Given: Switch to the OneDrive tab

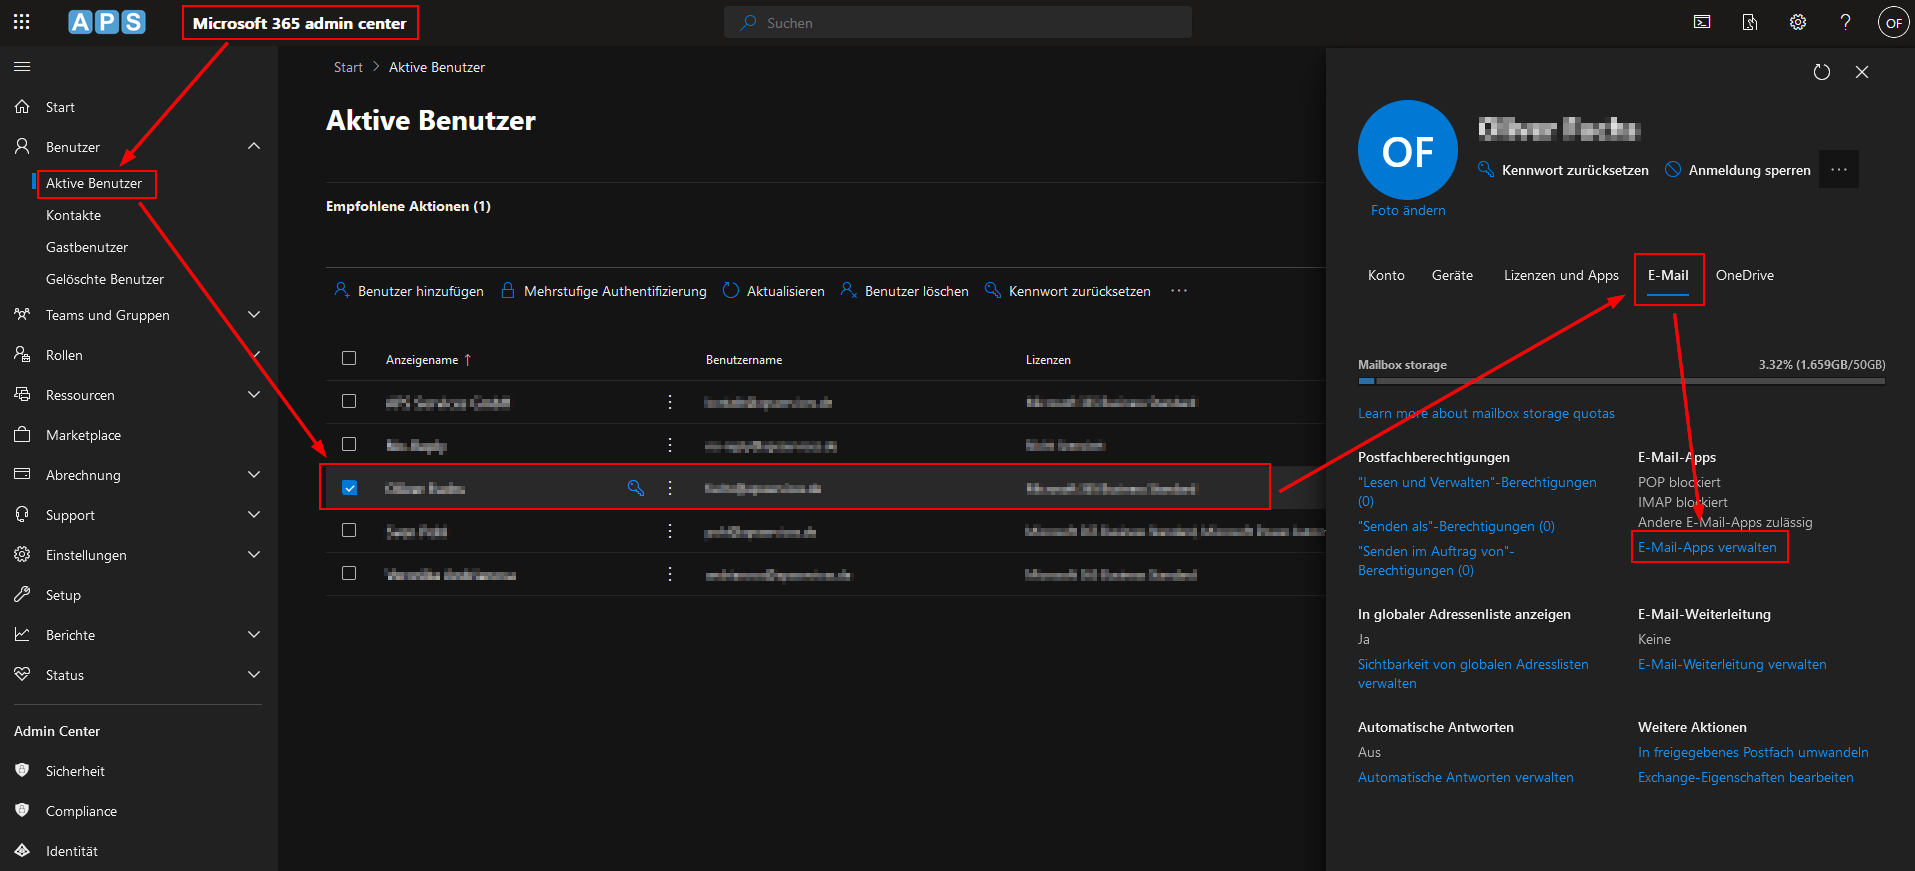Looking at the screenshot, I should (x=1744, y=276).
